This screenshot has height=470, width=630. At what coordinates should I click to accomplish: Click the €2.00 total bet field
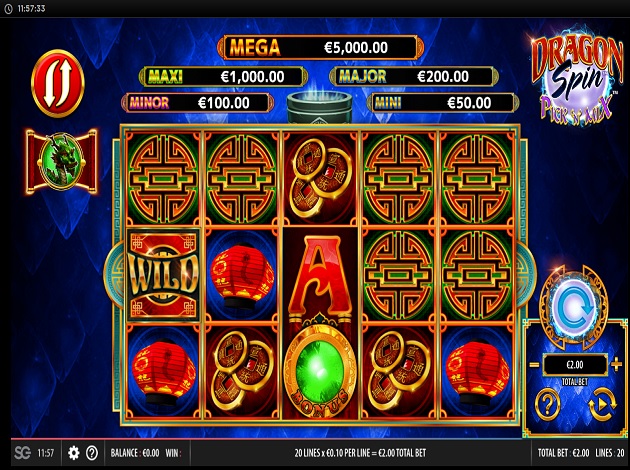tap(575, 364)
